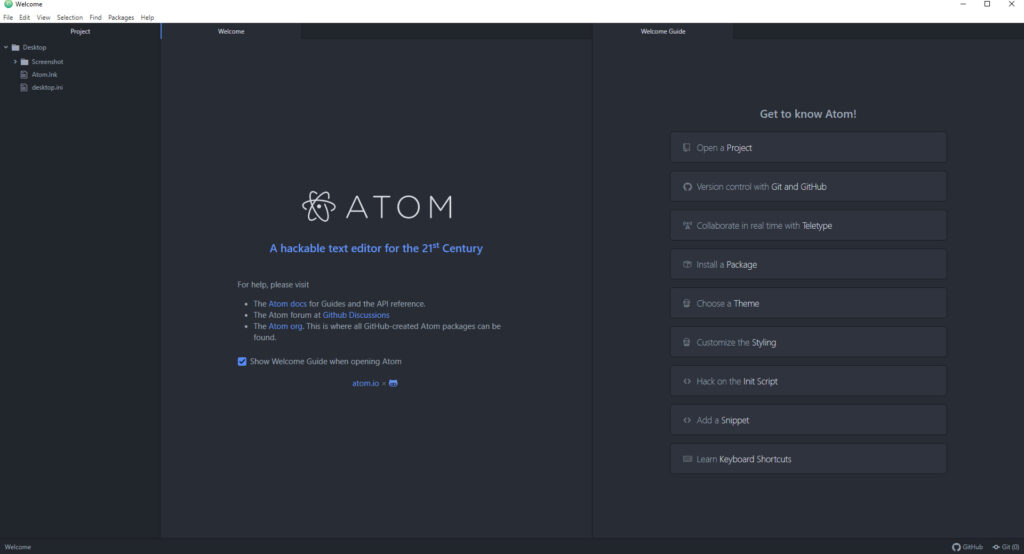
Task: Click the Welcome path in status bar
Action: point(18,547)
